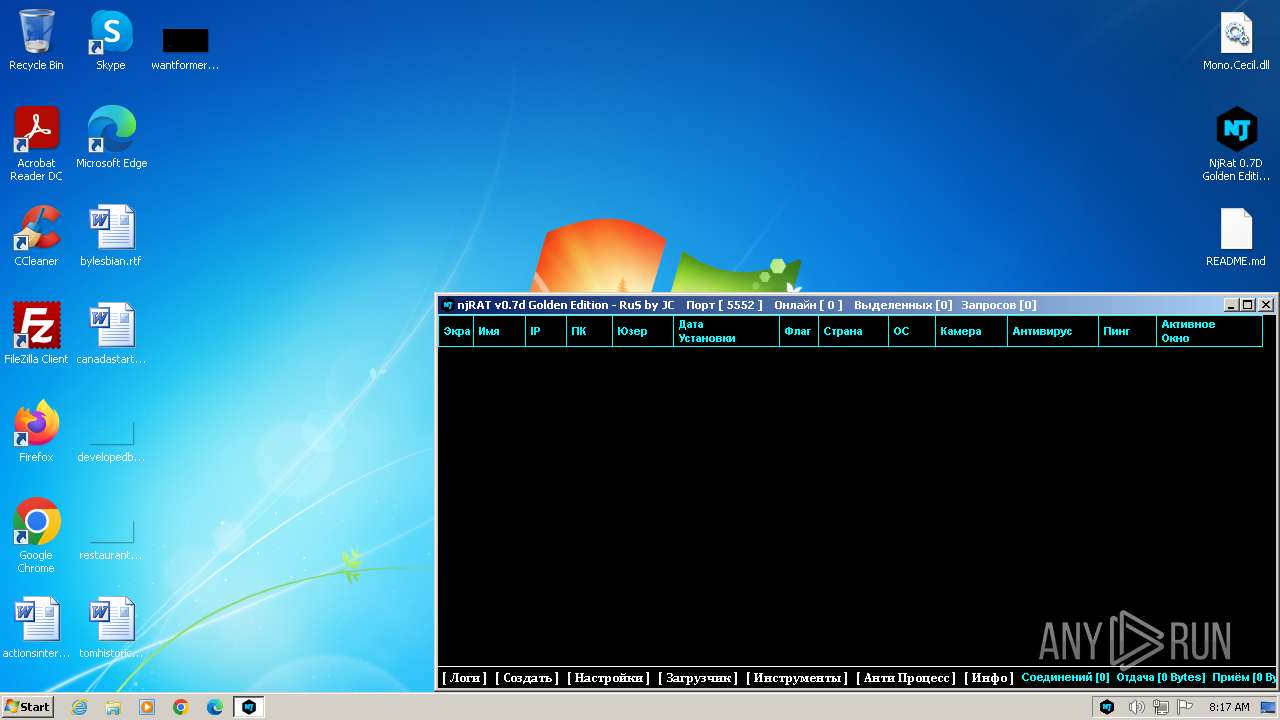This screenshot has width=1280, height=720.
Task: Sort by the Дата Установки column header
Action: coord(726,331)
